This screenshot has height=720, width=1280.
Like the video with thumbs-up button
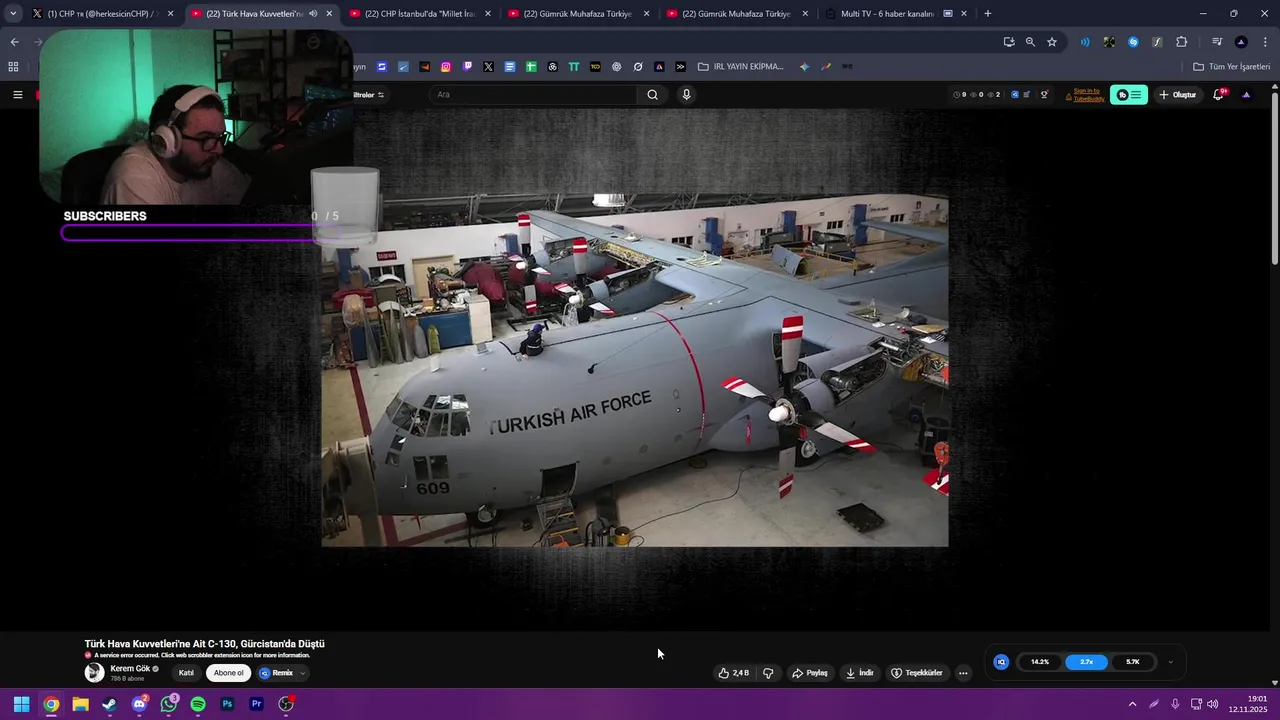pyautogui.click(x=733, y=673)
